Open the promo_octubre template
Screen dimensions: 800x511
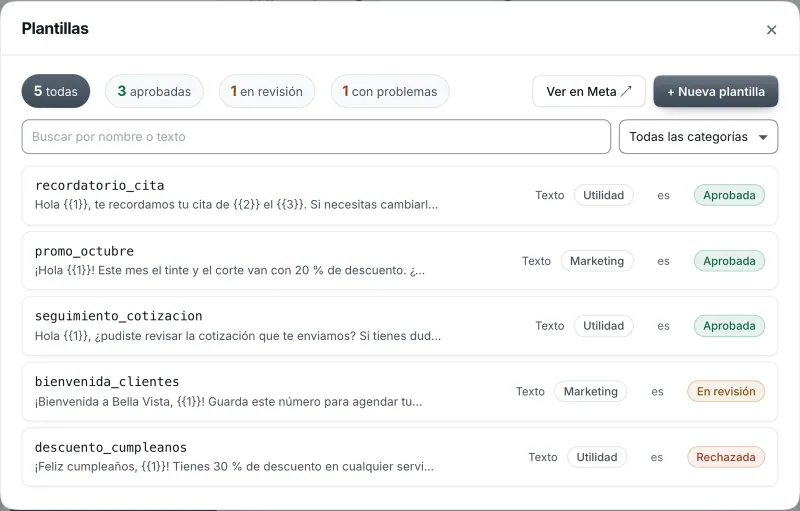(399, 261)
